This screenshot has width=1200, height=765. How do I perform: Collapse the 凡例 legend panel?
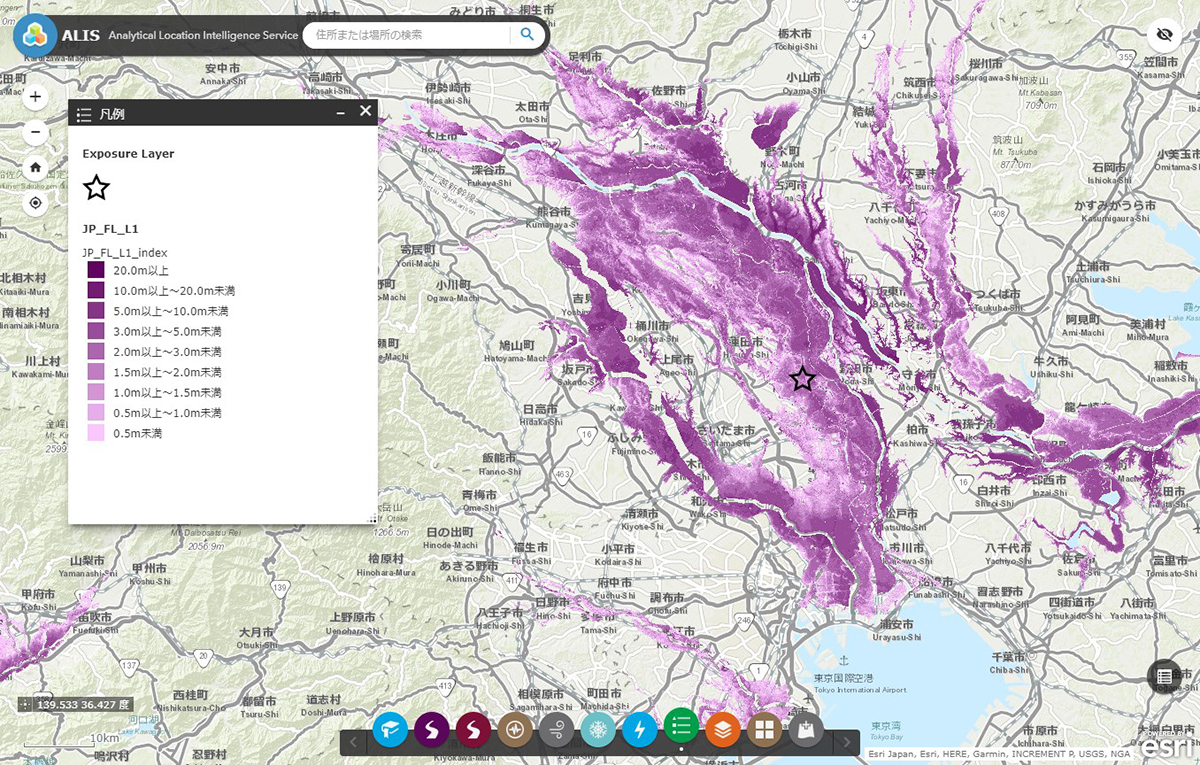(341, 113)
